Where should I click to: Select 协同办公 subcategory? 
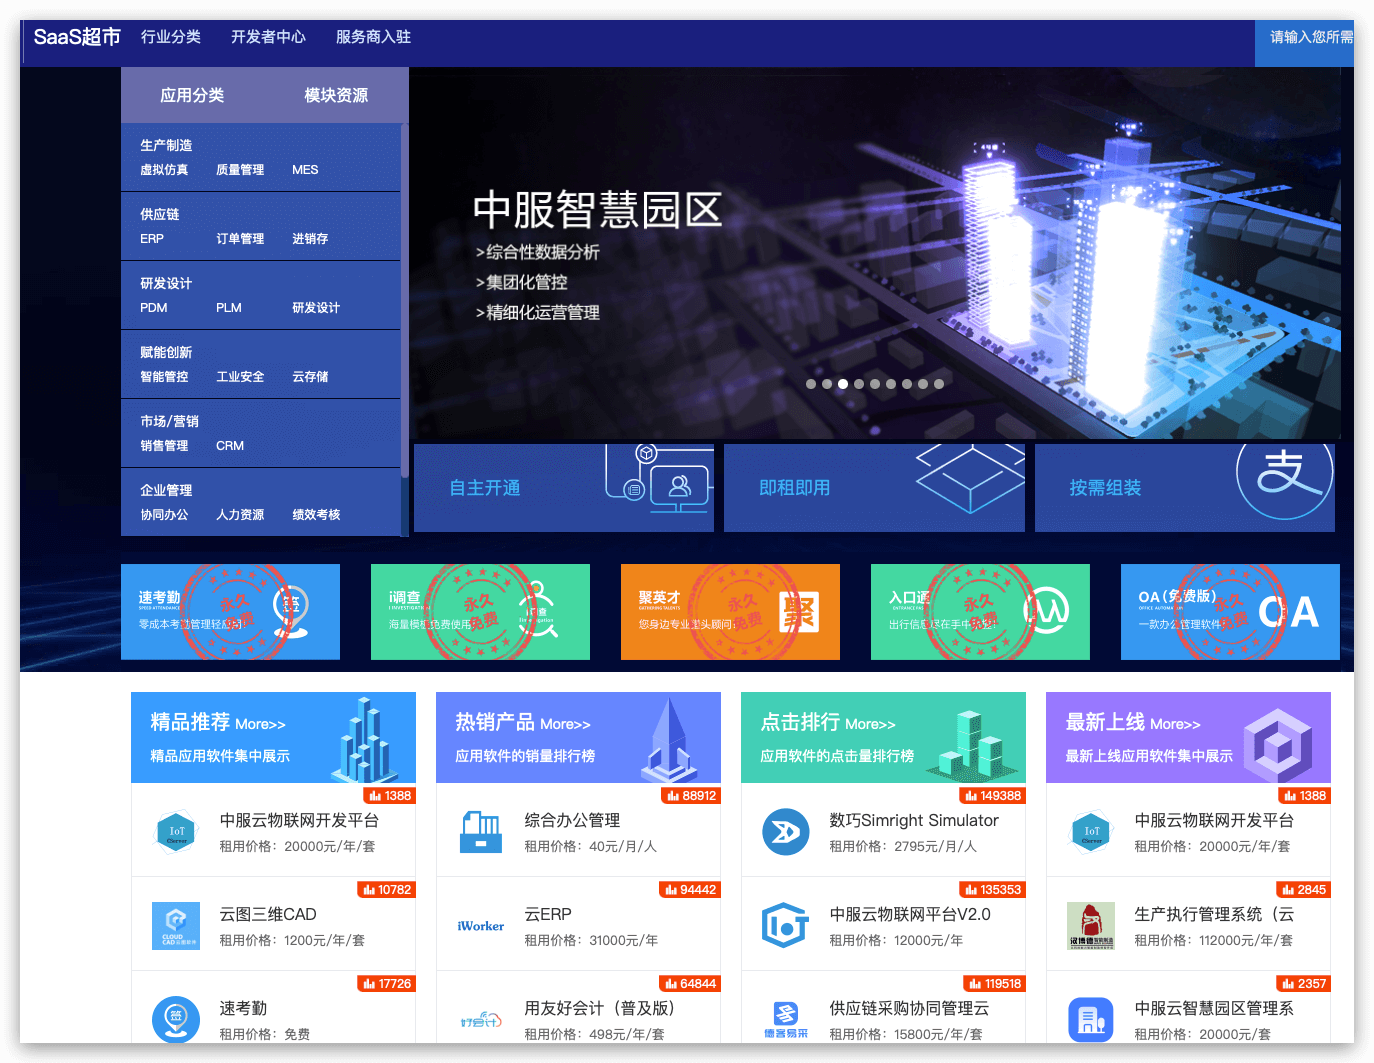tap(164, 515)
